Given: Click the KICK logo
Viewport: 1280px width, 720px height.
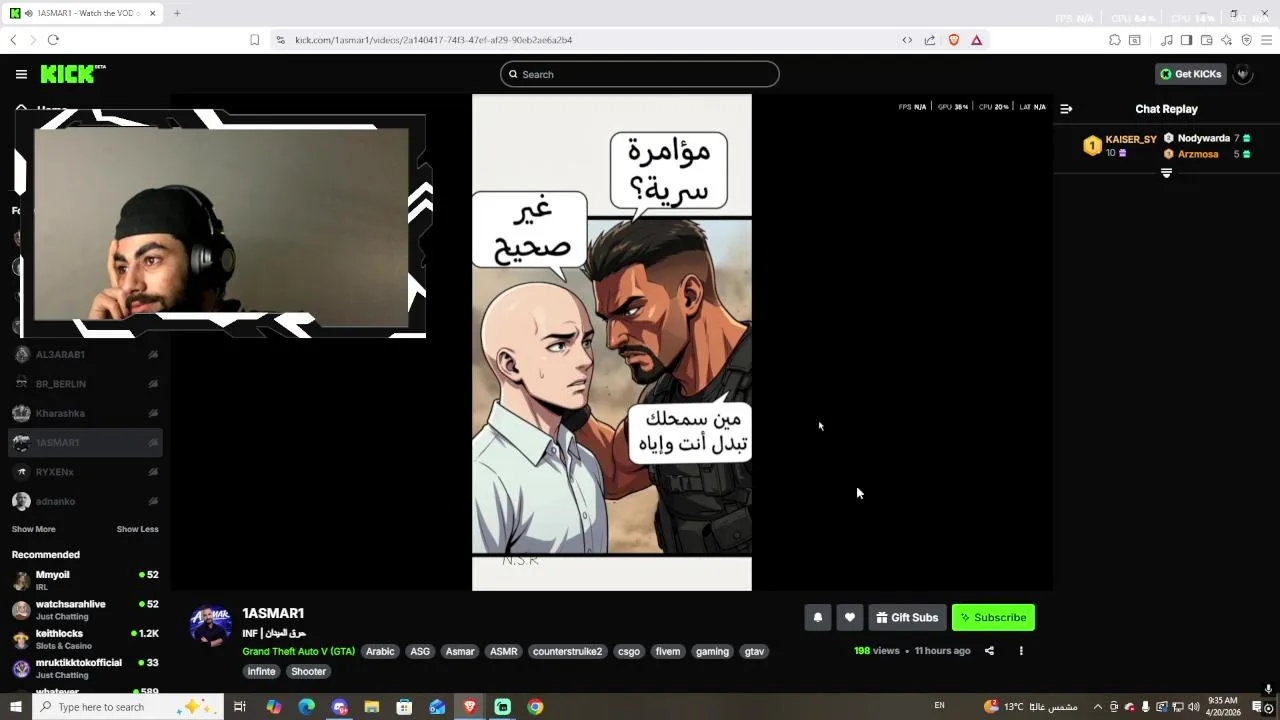Looking at the screenshot, I should pyautogui.click(x=73, y=74).
